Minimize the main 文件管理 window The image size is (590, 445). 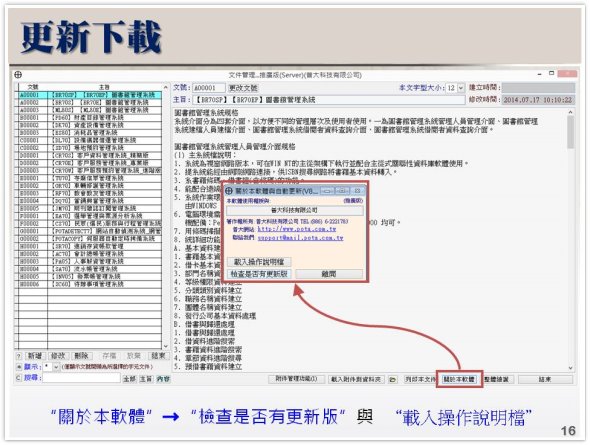point(539,74)
